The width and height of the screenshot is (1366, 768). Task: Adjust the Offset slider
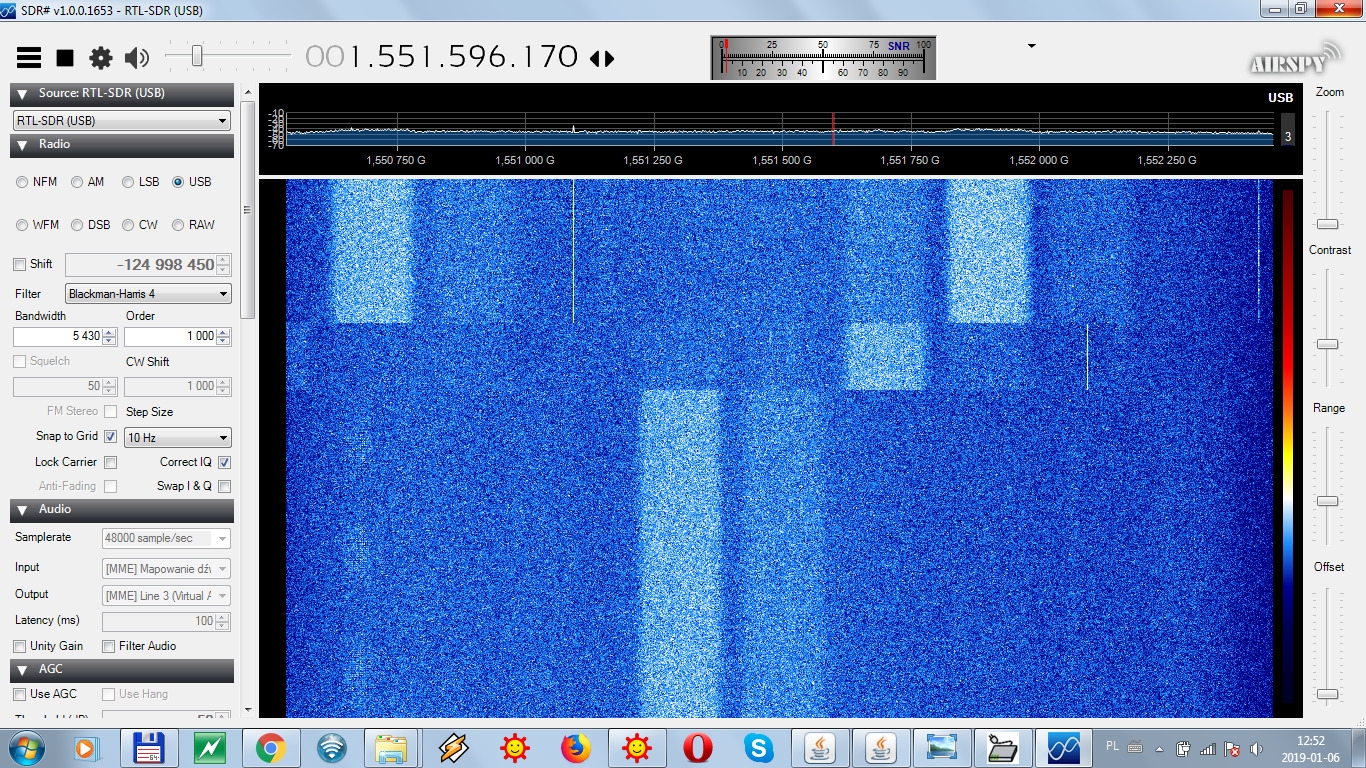point(1327,694)
